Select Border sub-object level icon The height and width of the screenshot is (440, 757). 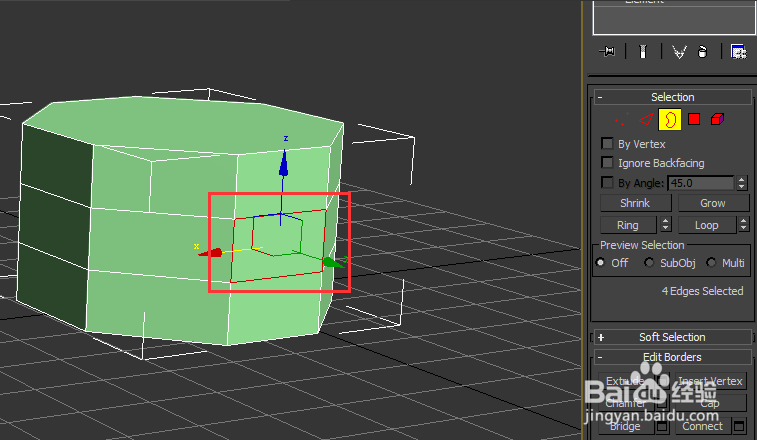(x=670, y=120)
